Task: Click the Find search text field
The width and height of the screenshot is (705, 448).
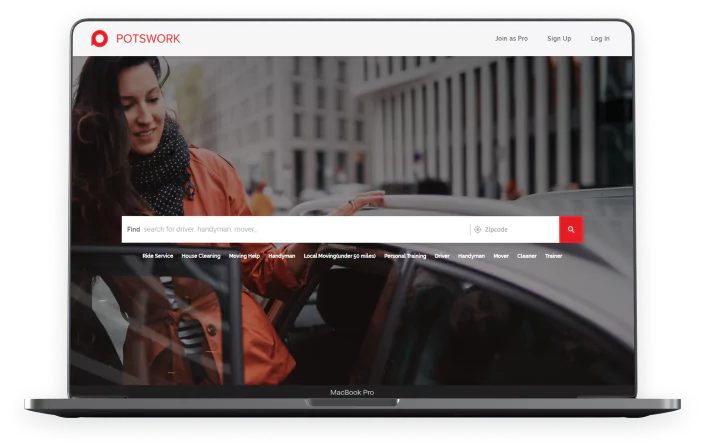Action: pos(300,229)
